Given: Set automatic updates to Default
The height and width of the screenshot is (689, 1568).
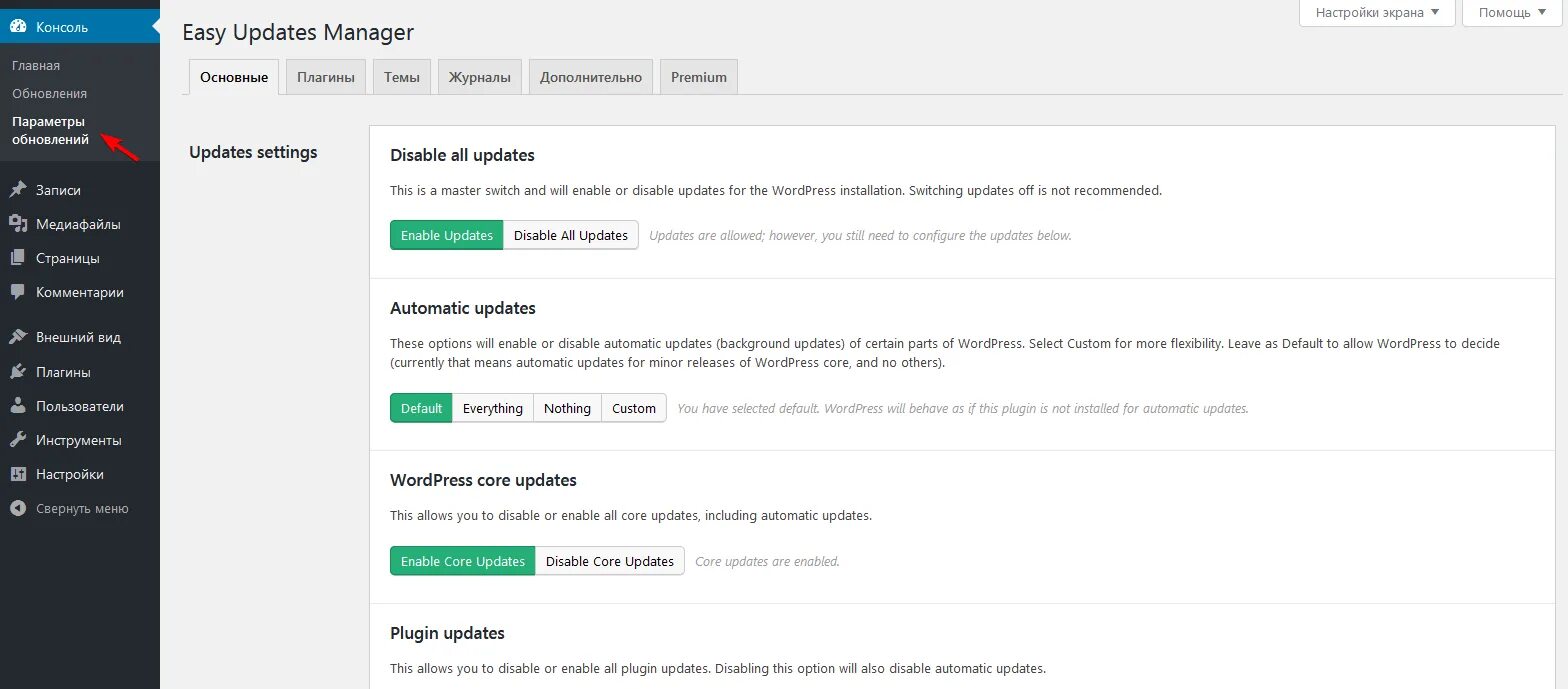Looking at the screenshot, I should (421, 408).
